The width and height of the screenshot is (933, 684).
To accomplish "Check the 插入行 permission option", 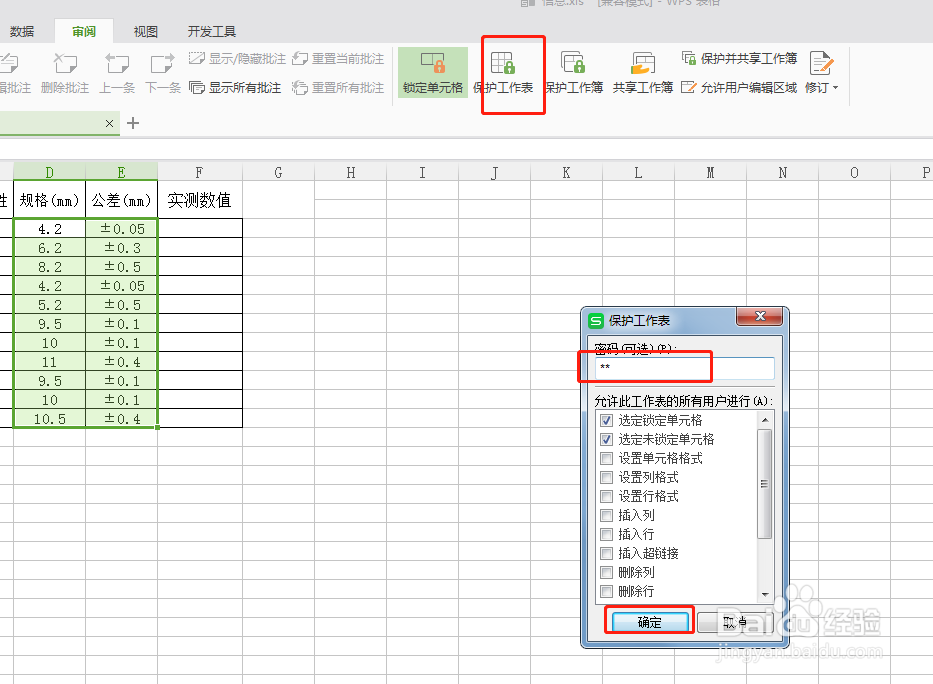I will 607,534.
